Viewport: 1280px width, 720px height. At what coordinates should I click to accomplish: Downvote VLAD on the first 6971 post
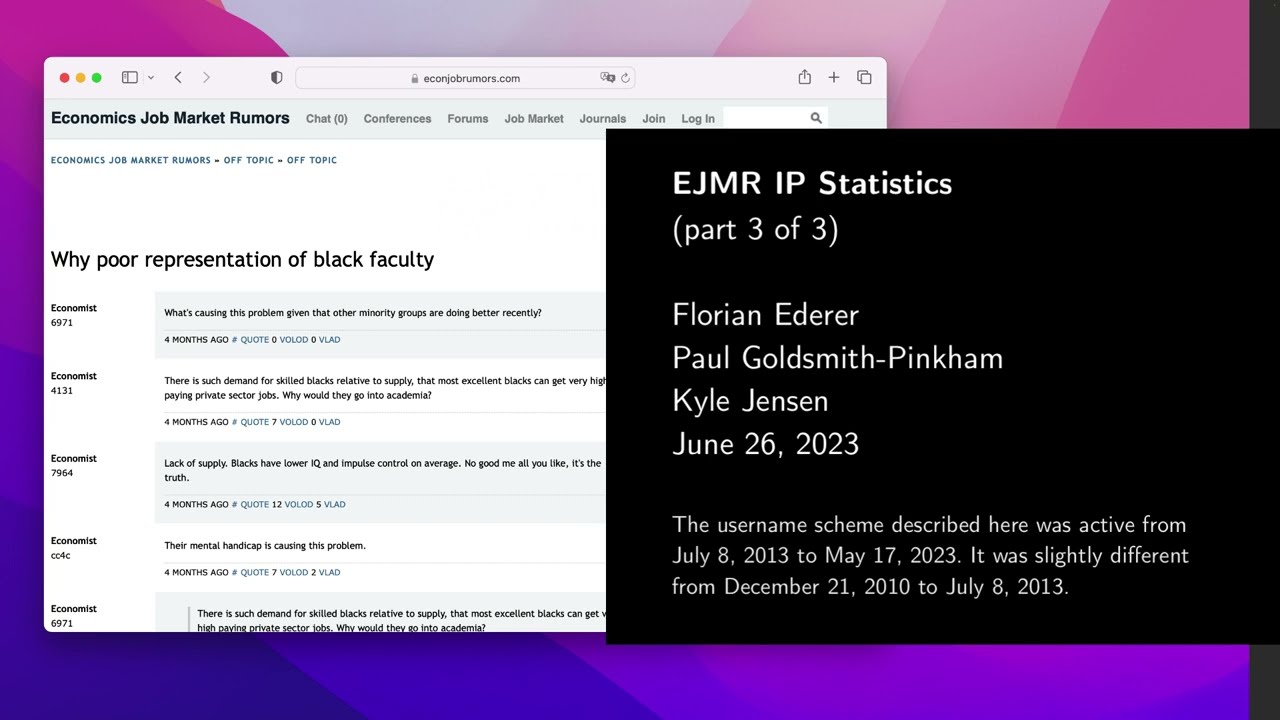point(329,340)
